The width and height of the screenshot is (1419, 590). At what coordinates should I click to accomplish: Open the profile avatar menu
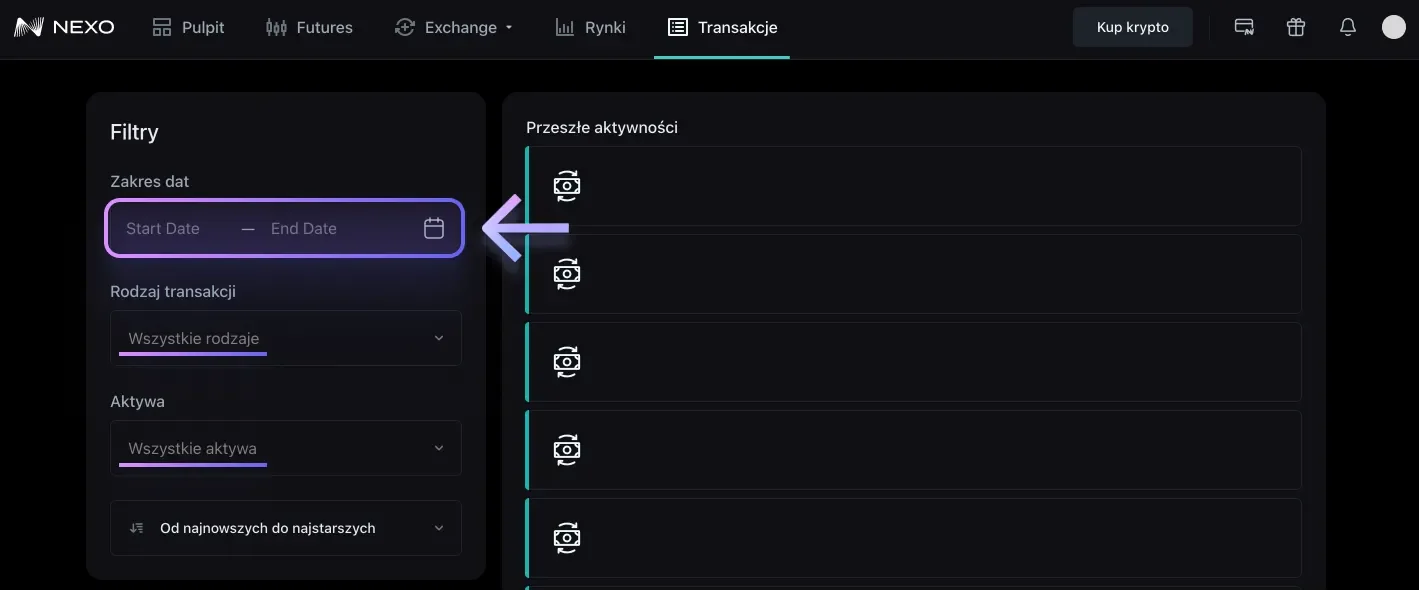pyautogui.click(x=1394, y=27)
